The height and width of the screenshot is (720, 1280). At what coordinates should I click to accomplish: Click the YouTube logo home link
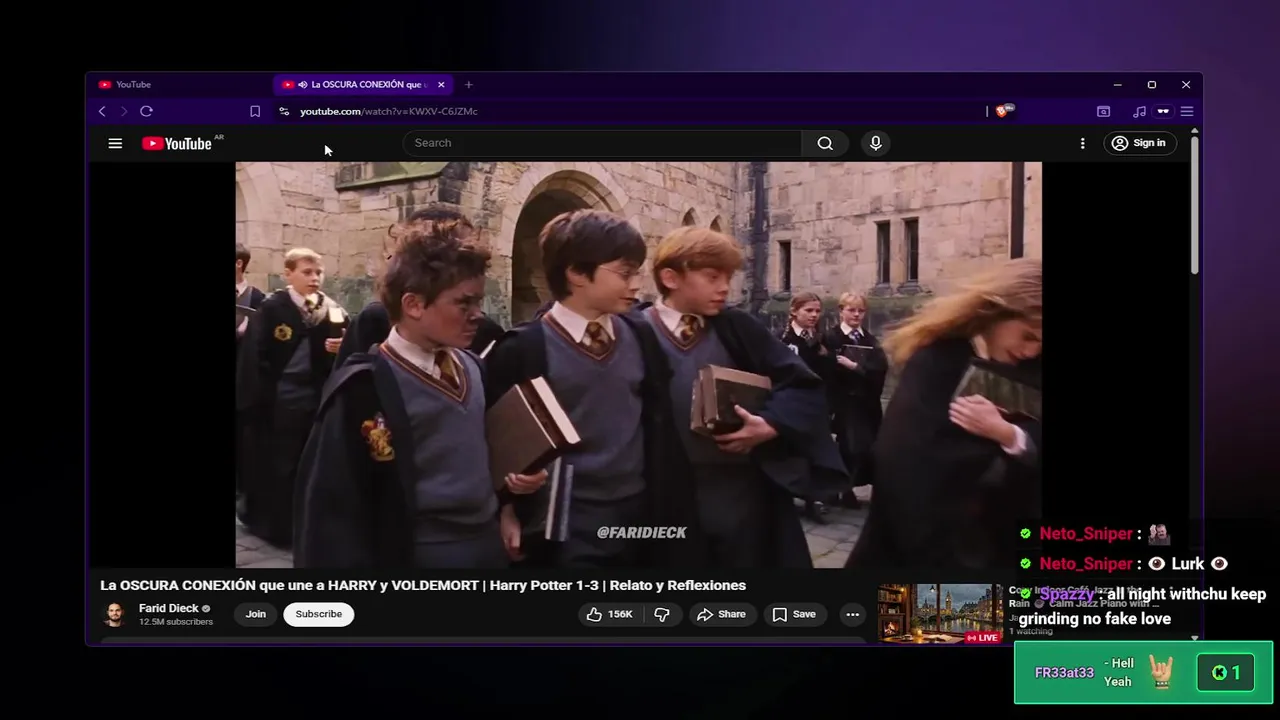[177, 143]
